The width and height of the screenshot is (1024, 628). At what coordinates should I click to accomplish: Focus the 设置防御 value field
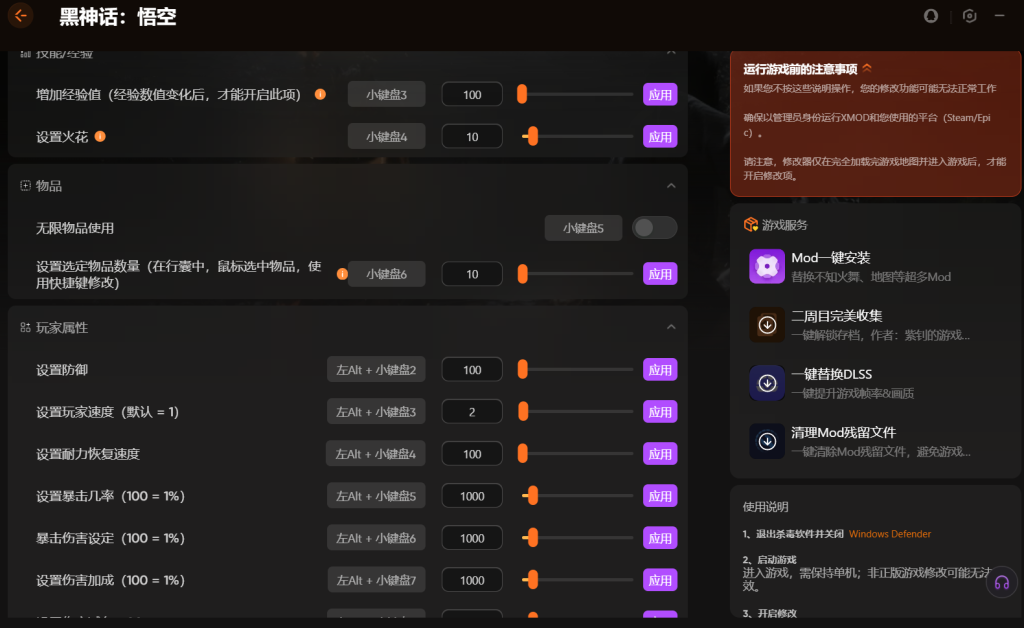pos(472,370)
